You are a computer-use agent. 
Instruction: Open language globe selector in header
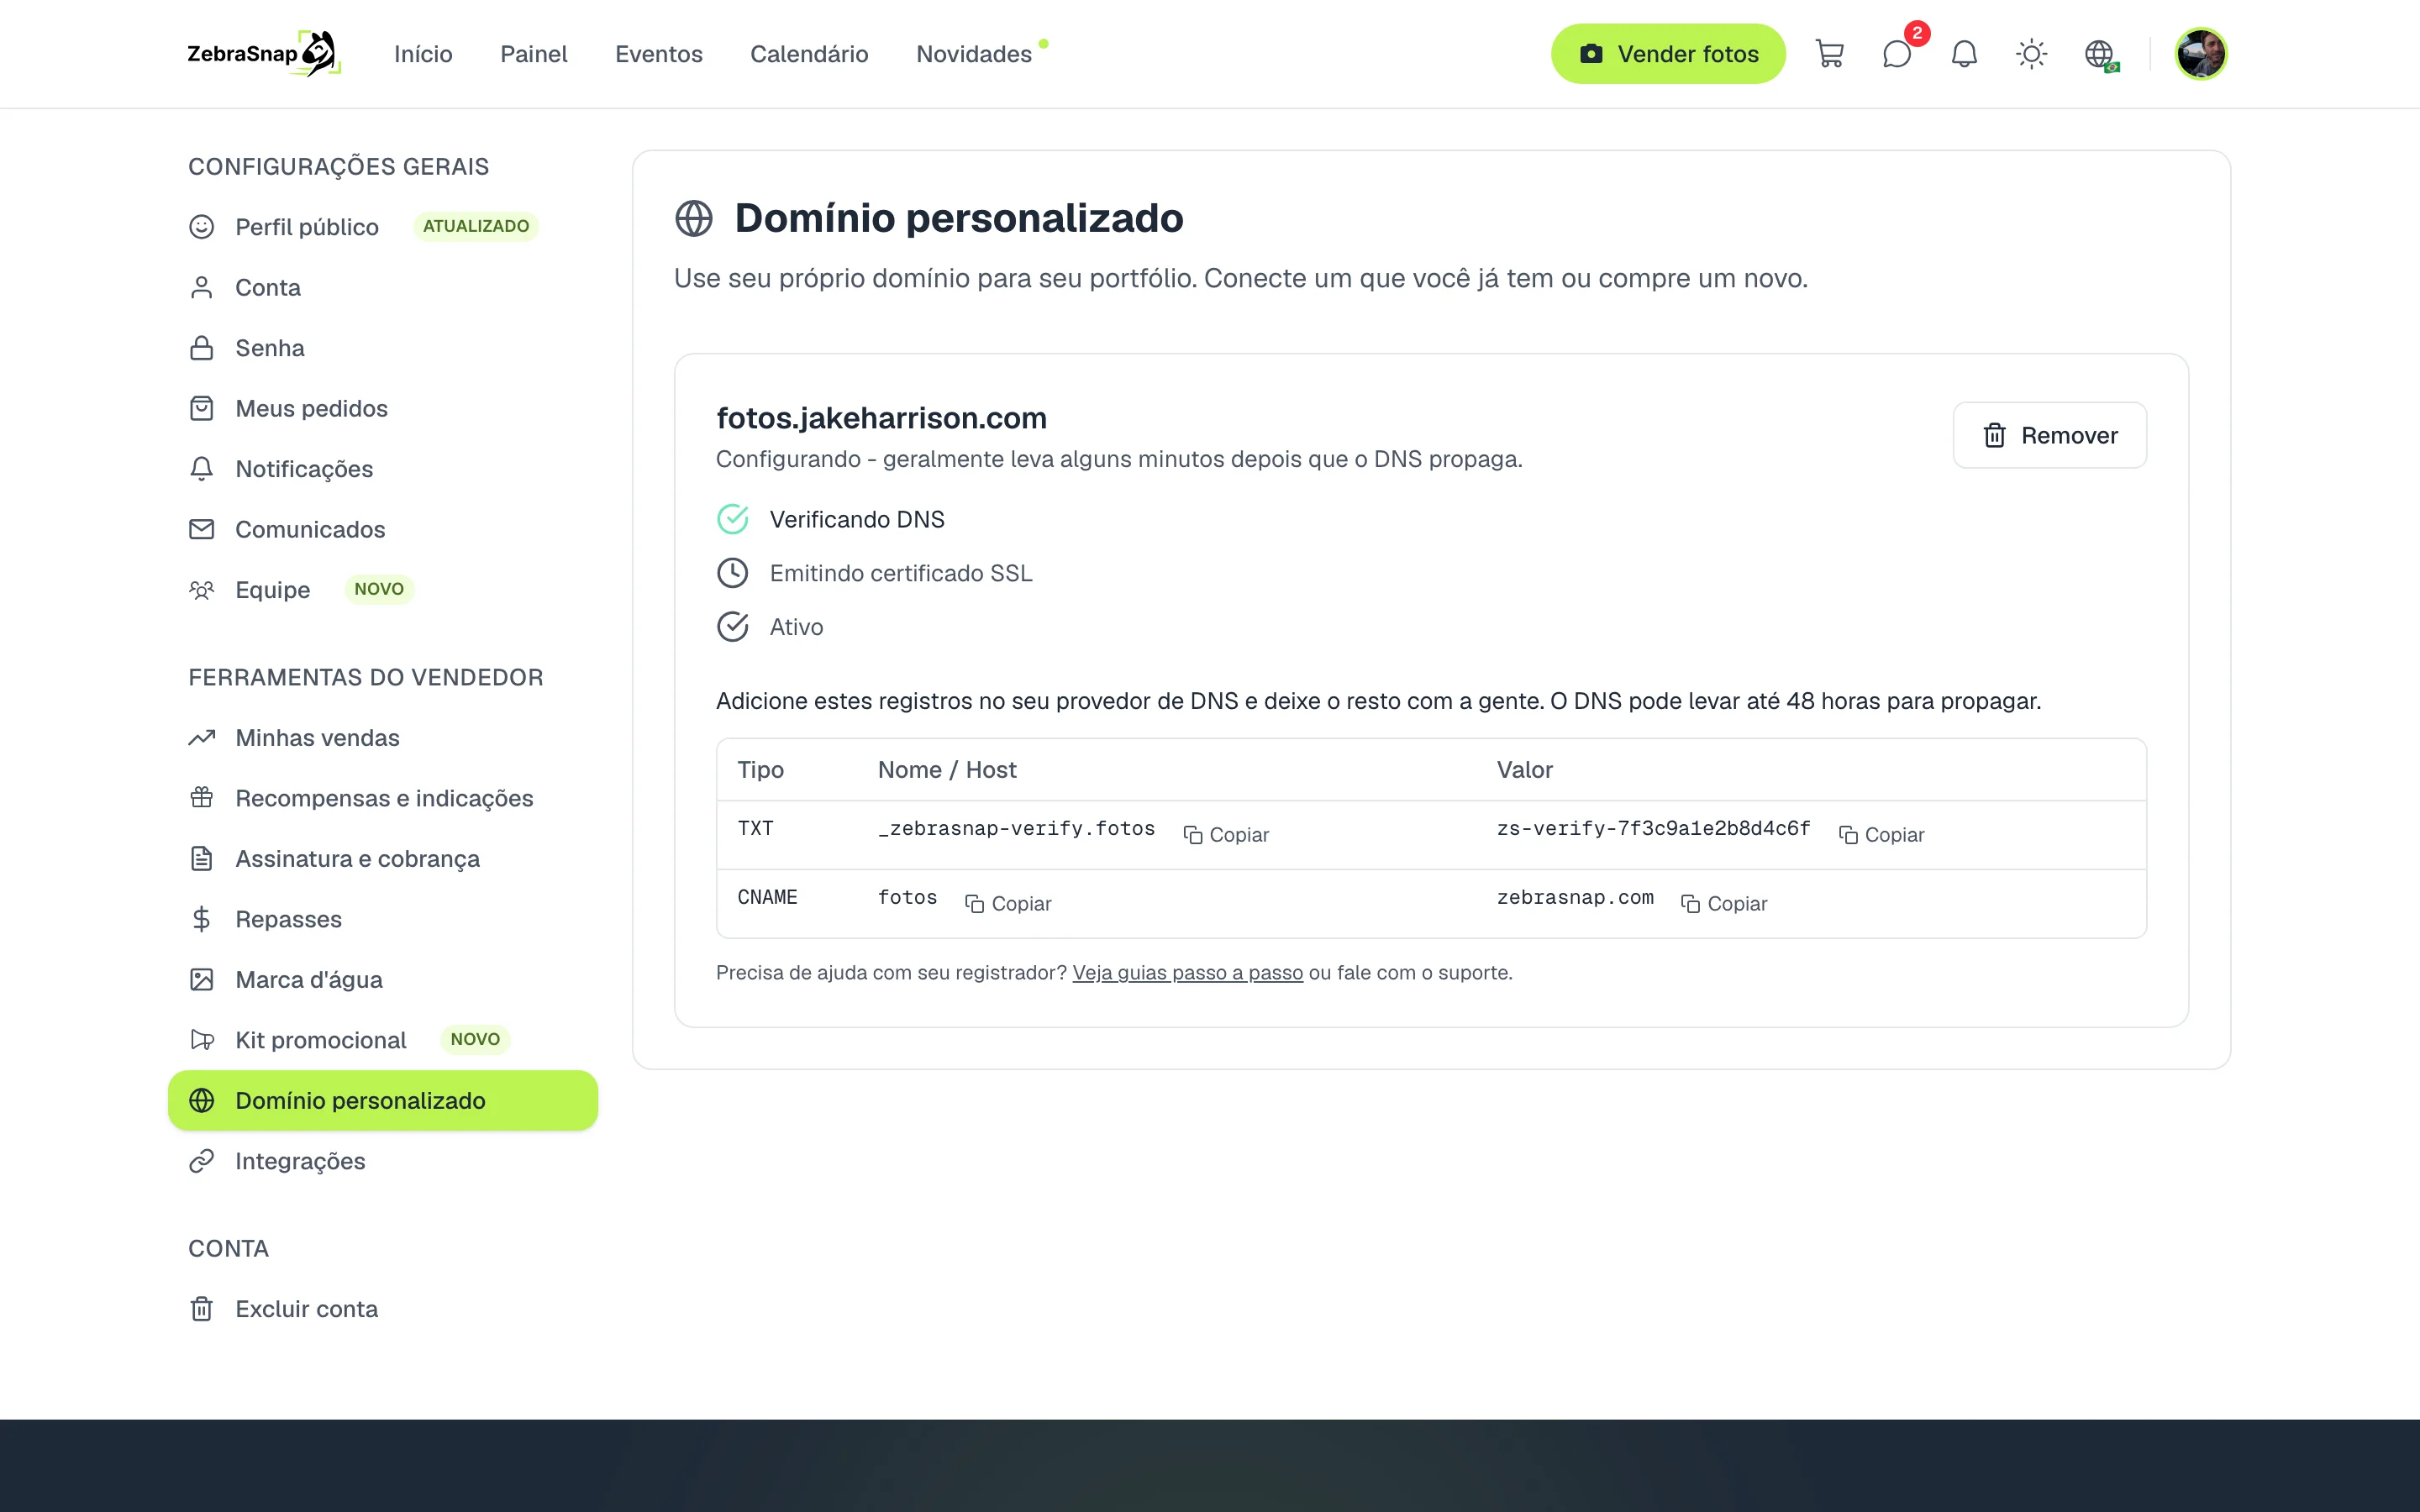click(2100, 54)
